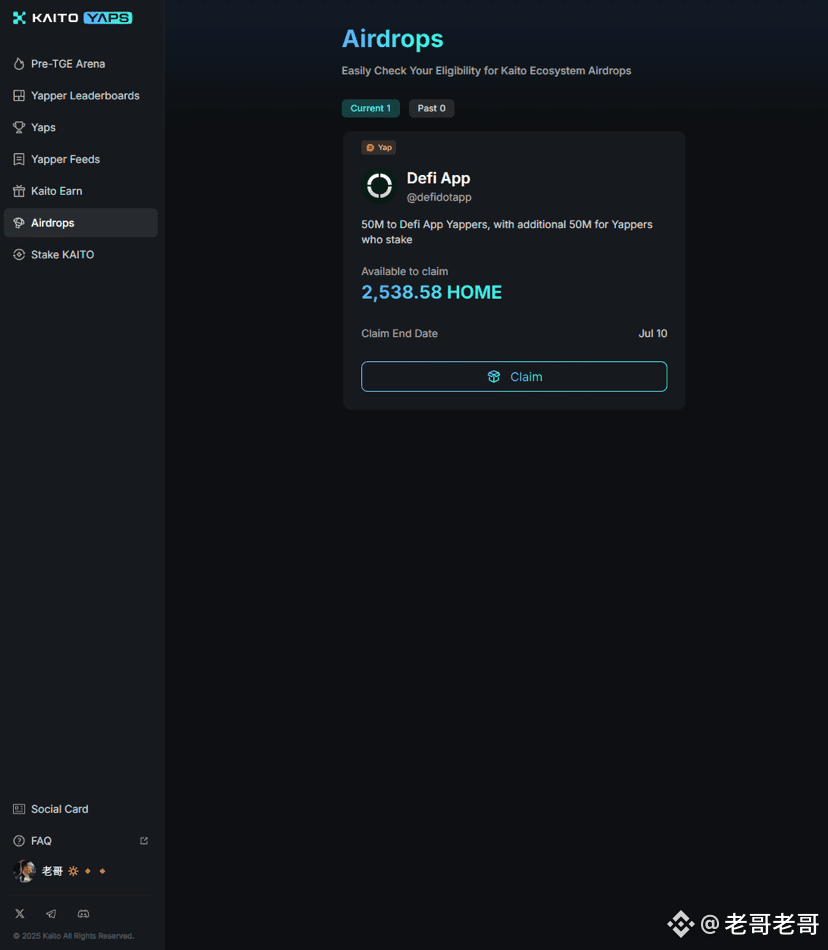Click the Available to claim label
The image size is (828, 950).
click(405, 271)
